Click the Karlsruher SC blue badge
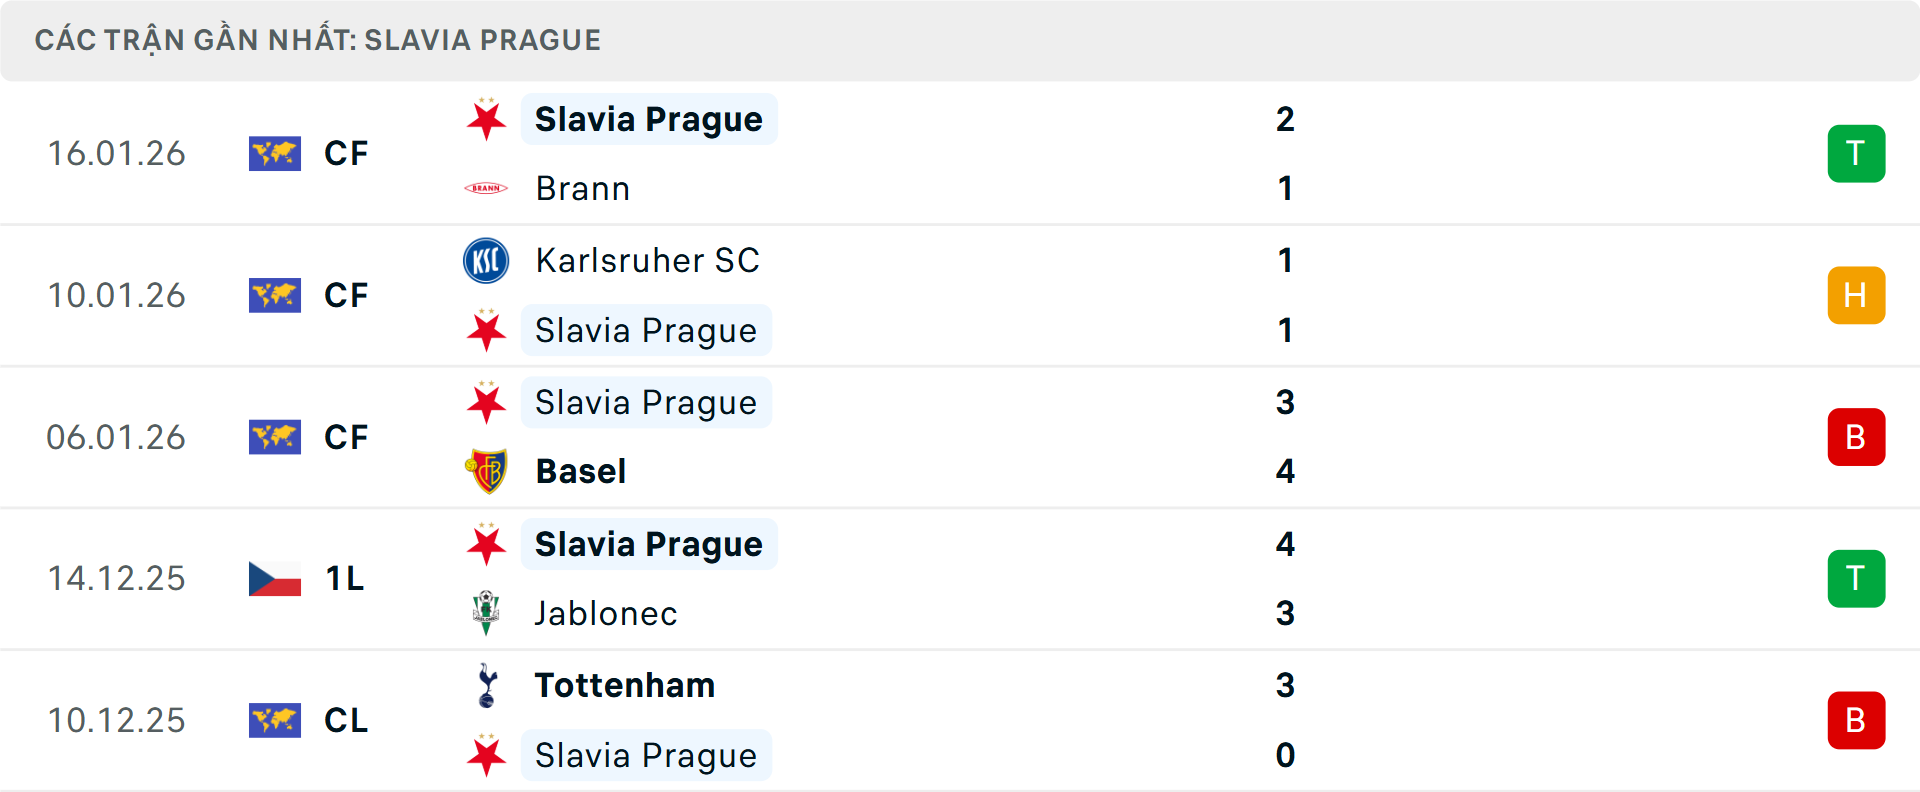Screen dimensions: 1920x792 (x=487, y=260)
